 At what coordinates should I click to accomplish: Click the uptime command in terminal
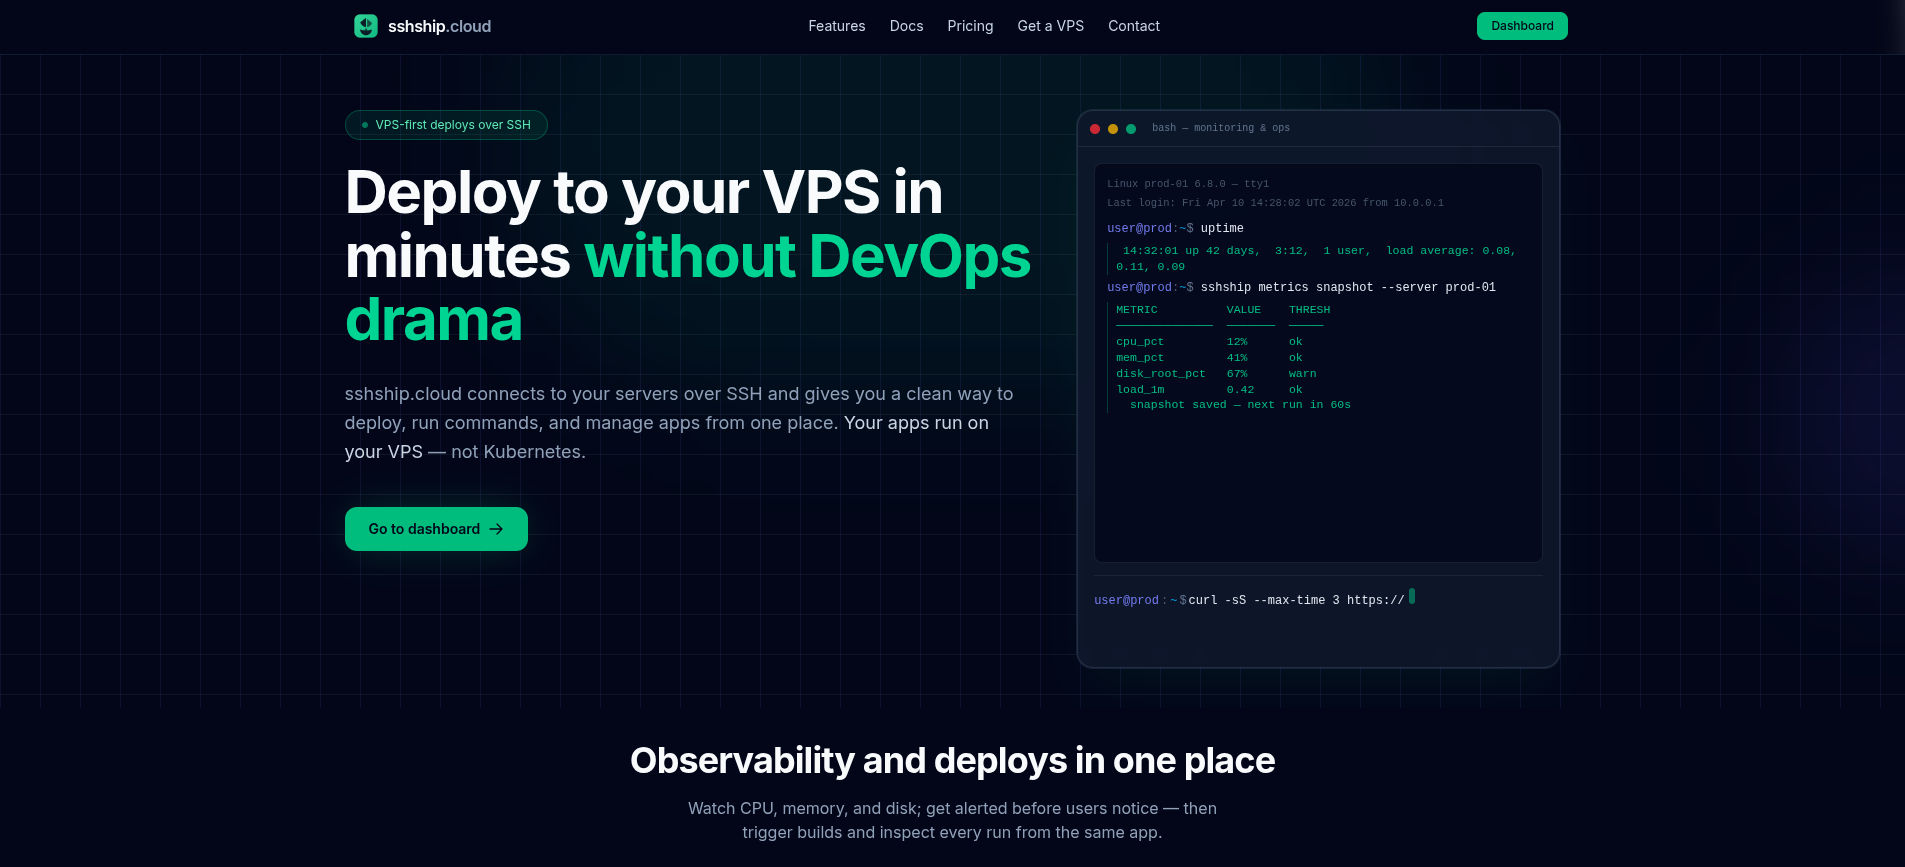1222,228
